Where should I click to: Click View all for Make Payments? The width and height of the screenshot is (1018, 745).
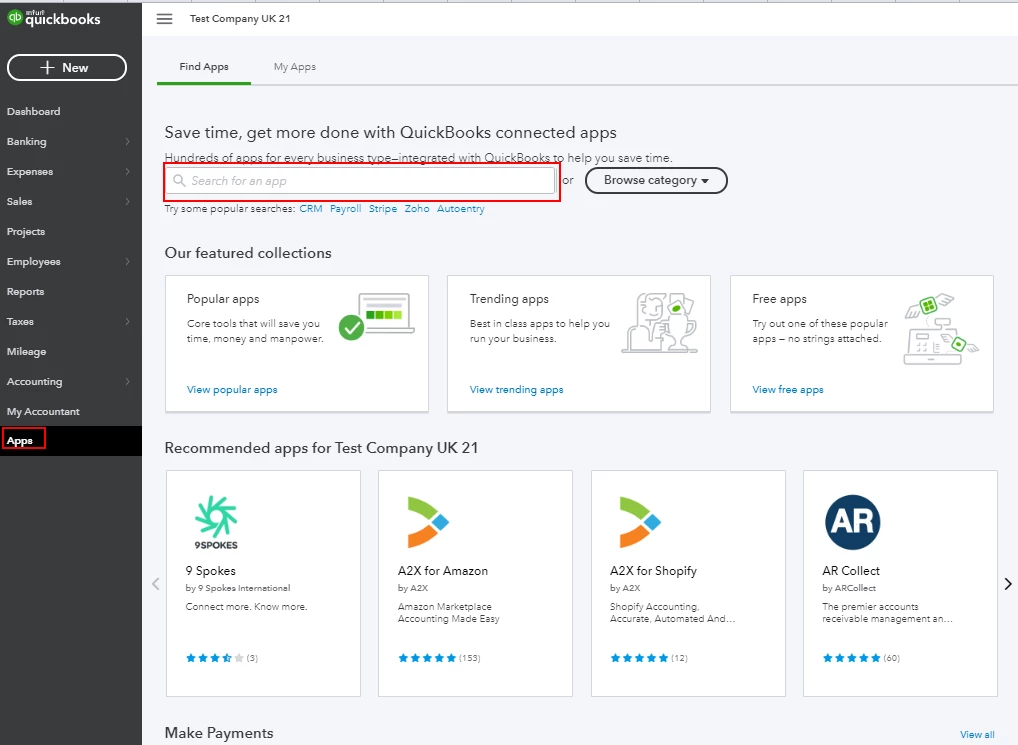[x=977, y=735]
